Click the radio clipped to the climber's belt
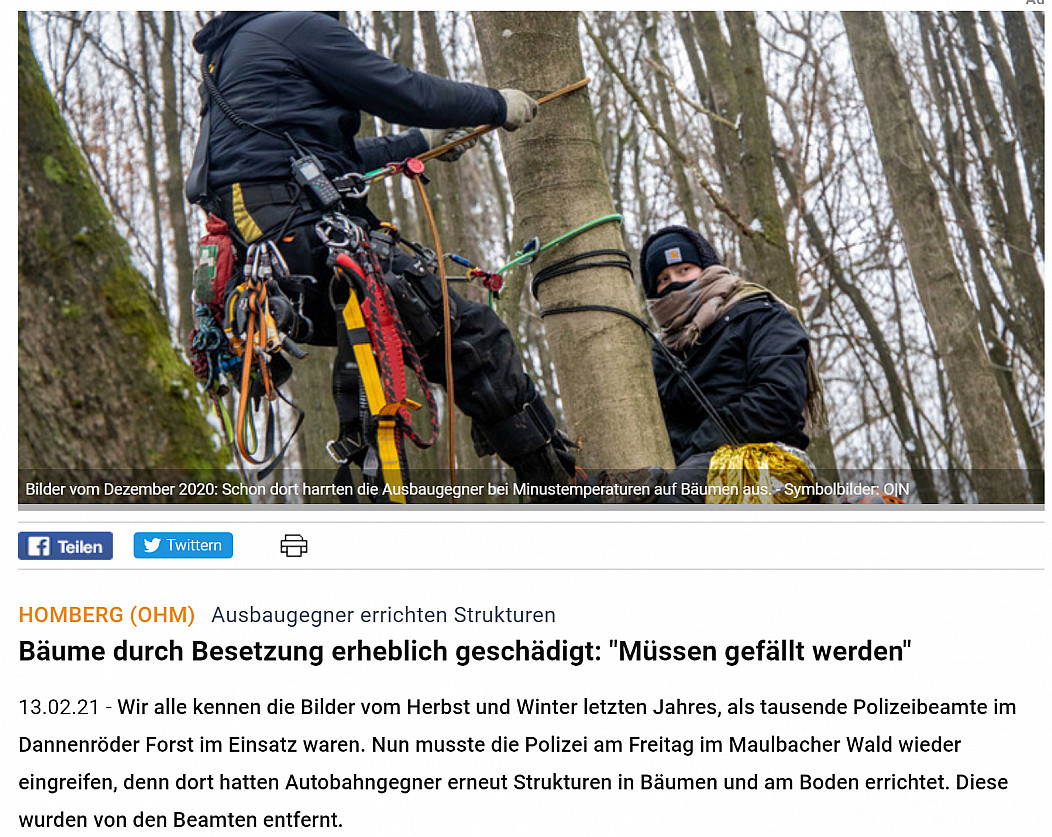The image size is (1052, 837). click(x=314, y=178)
